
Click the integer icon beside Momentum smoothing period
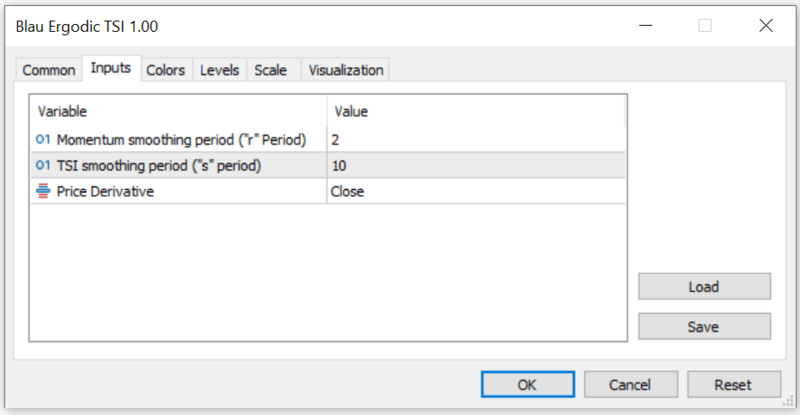(43, 139)
